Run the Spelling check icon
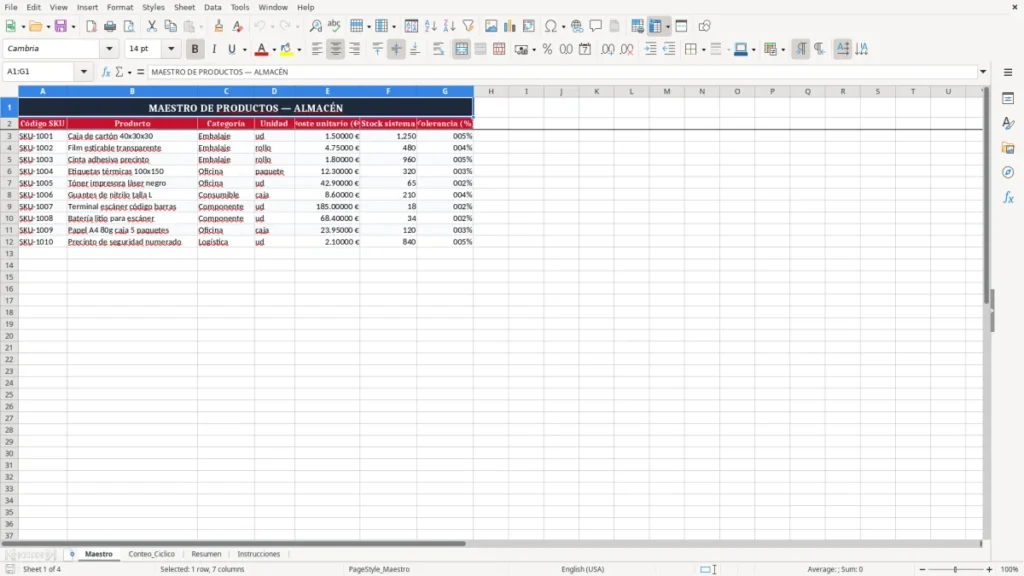 point(334,26)
